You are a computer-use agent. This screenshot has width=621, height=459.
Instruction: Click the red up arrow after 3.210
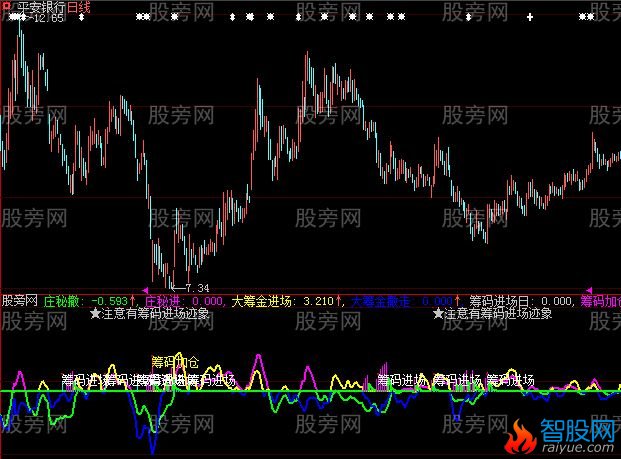(339, 301)
